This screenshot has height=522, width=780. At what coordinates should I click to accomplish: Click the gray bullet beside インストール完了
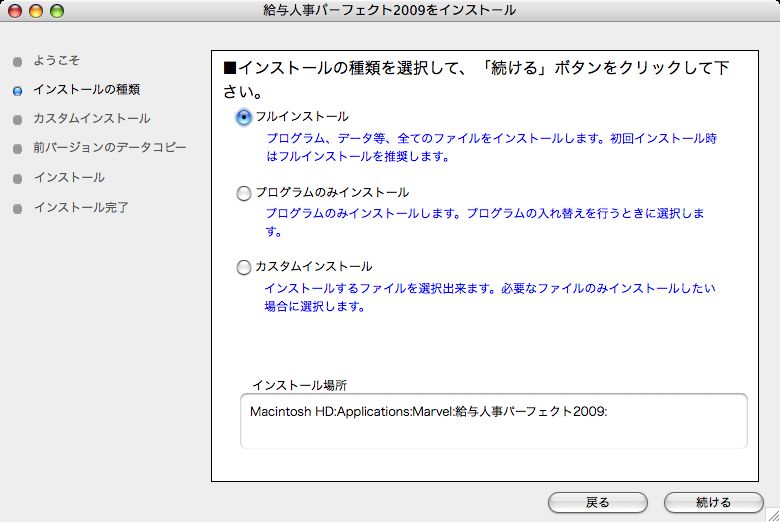click(17, 209)
